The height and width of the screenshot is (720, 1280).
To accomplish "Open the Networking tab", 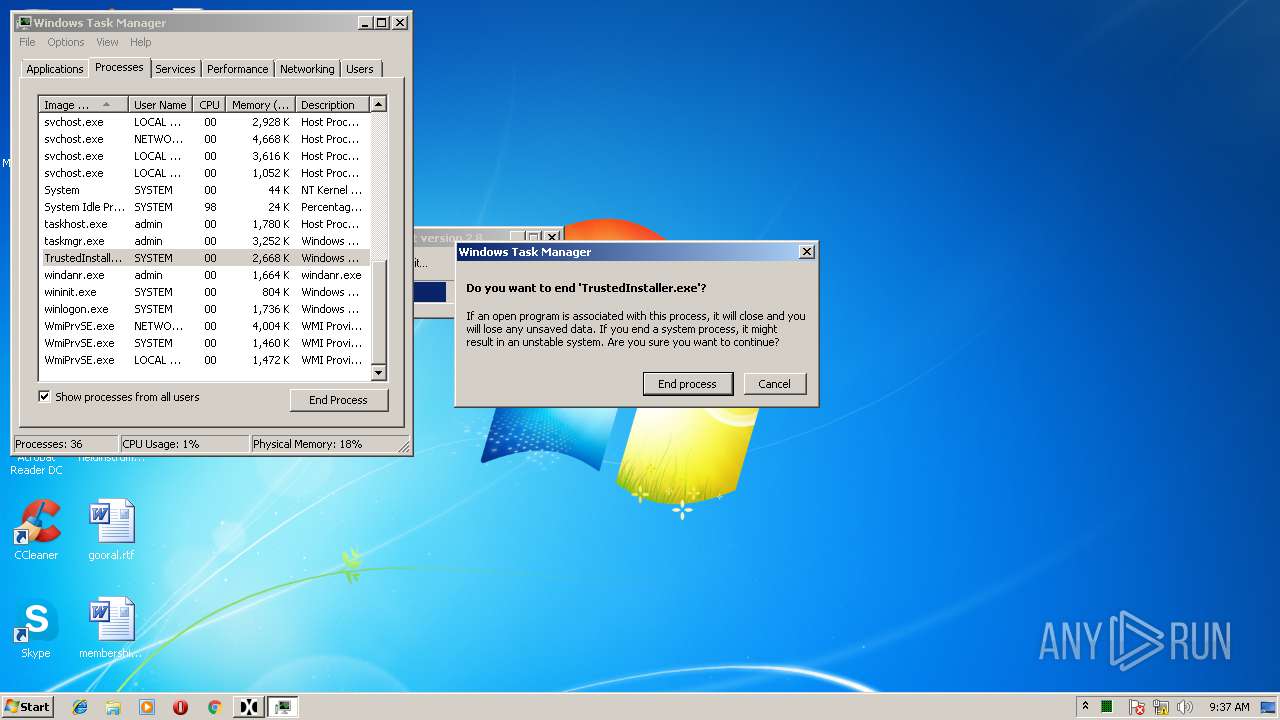I will tap(307, 69).
